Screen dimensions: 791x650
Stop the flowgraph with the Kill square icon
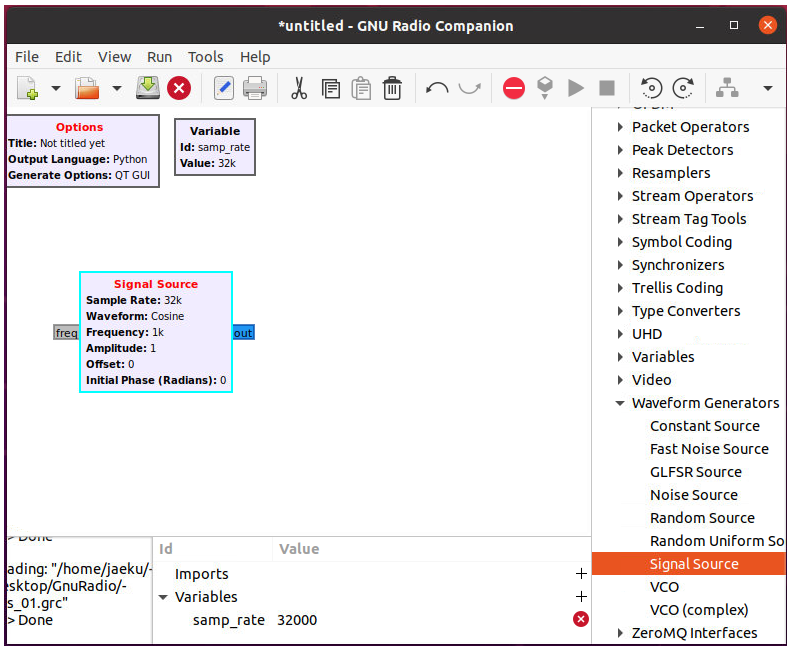click(x=607, y=88)
